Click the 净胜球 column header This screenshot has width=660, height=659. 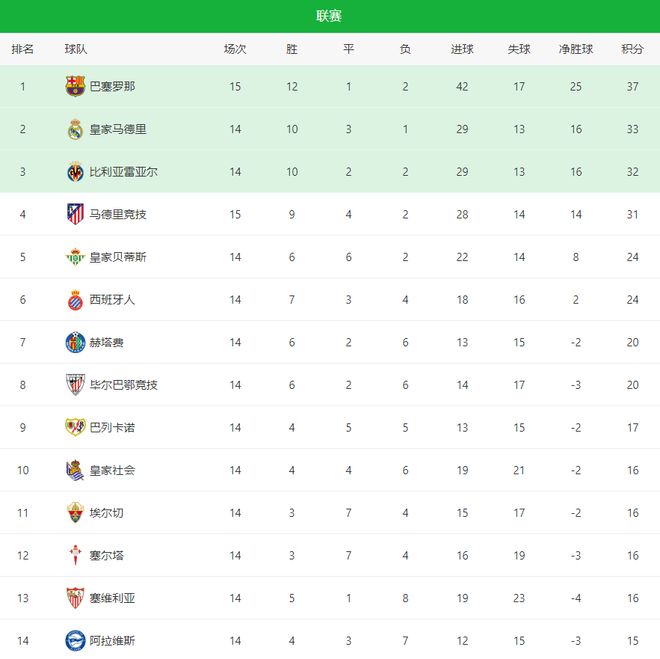(x=576, y=49)
